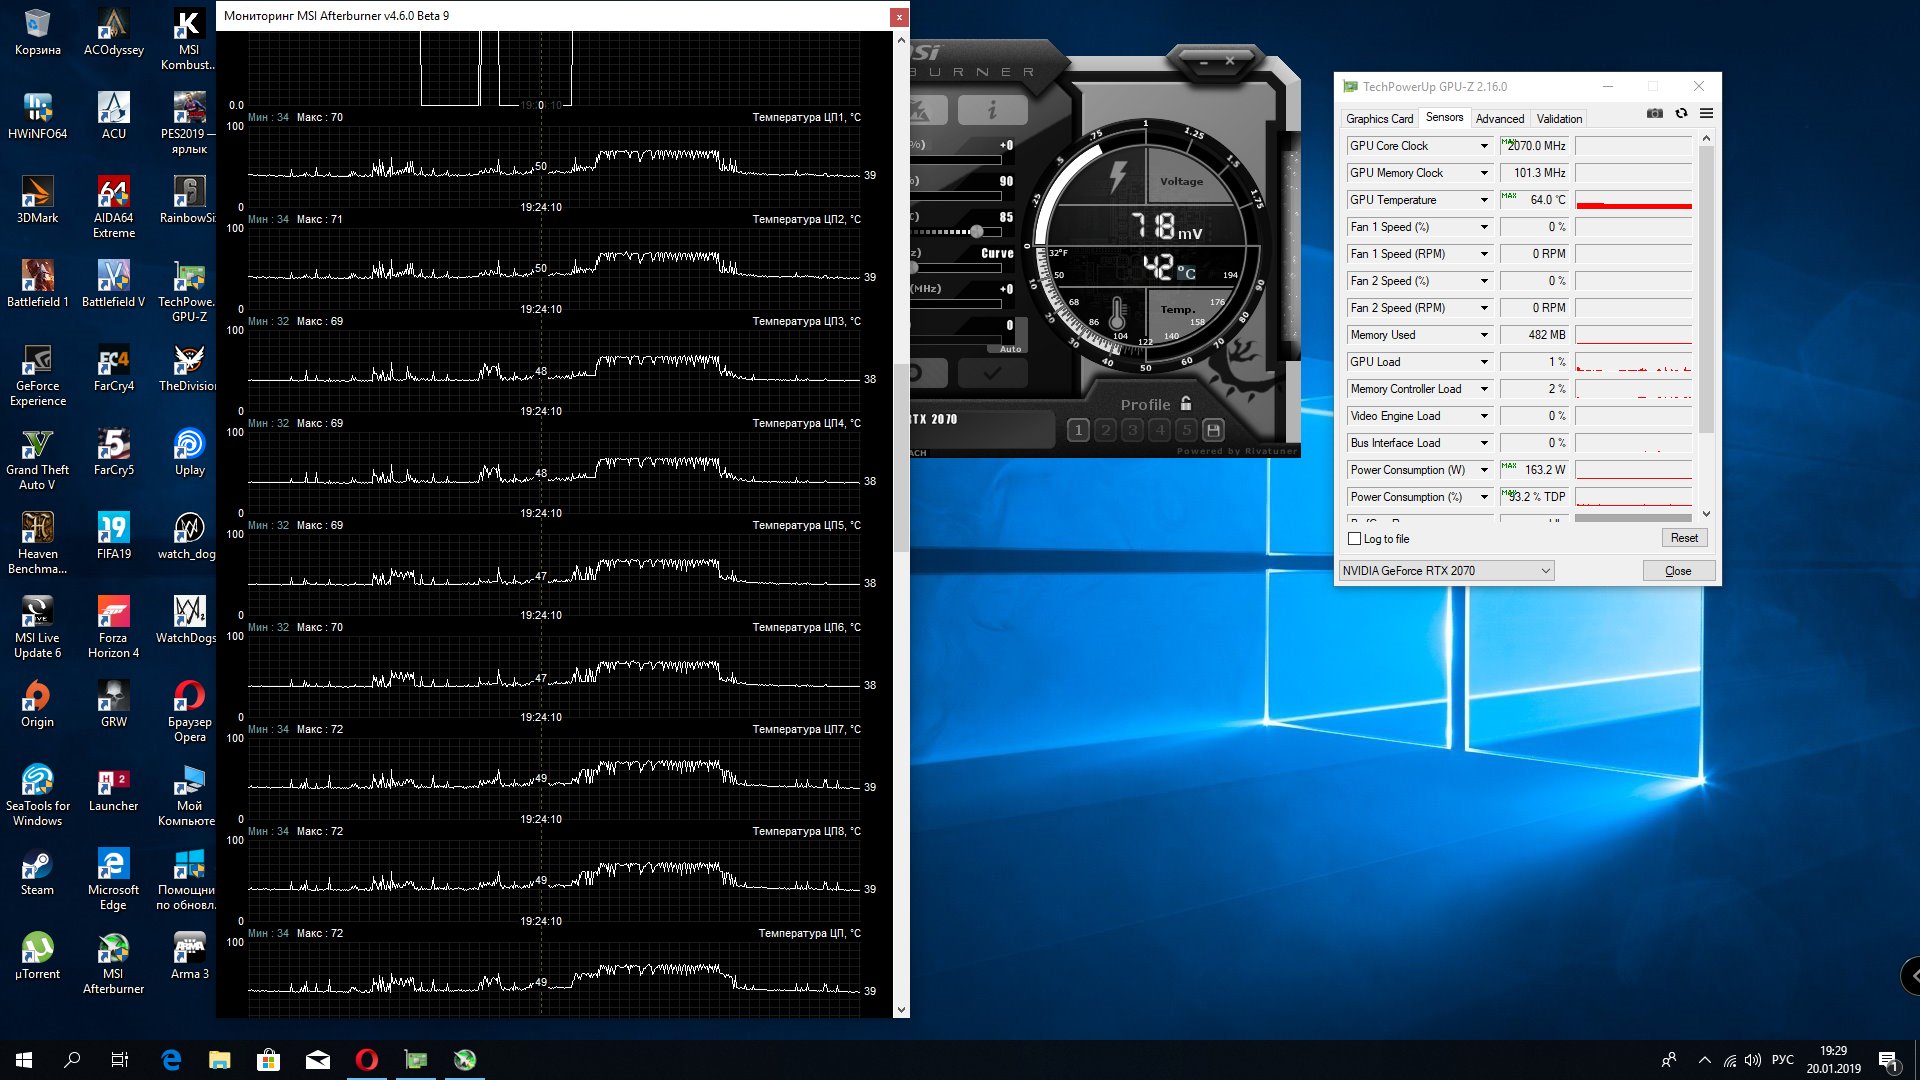
Task: Click the temperature limit slider handle
Action: point(976,232)
